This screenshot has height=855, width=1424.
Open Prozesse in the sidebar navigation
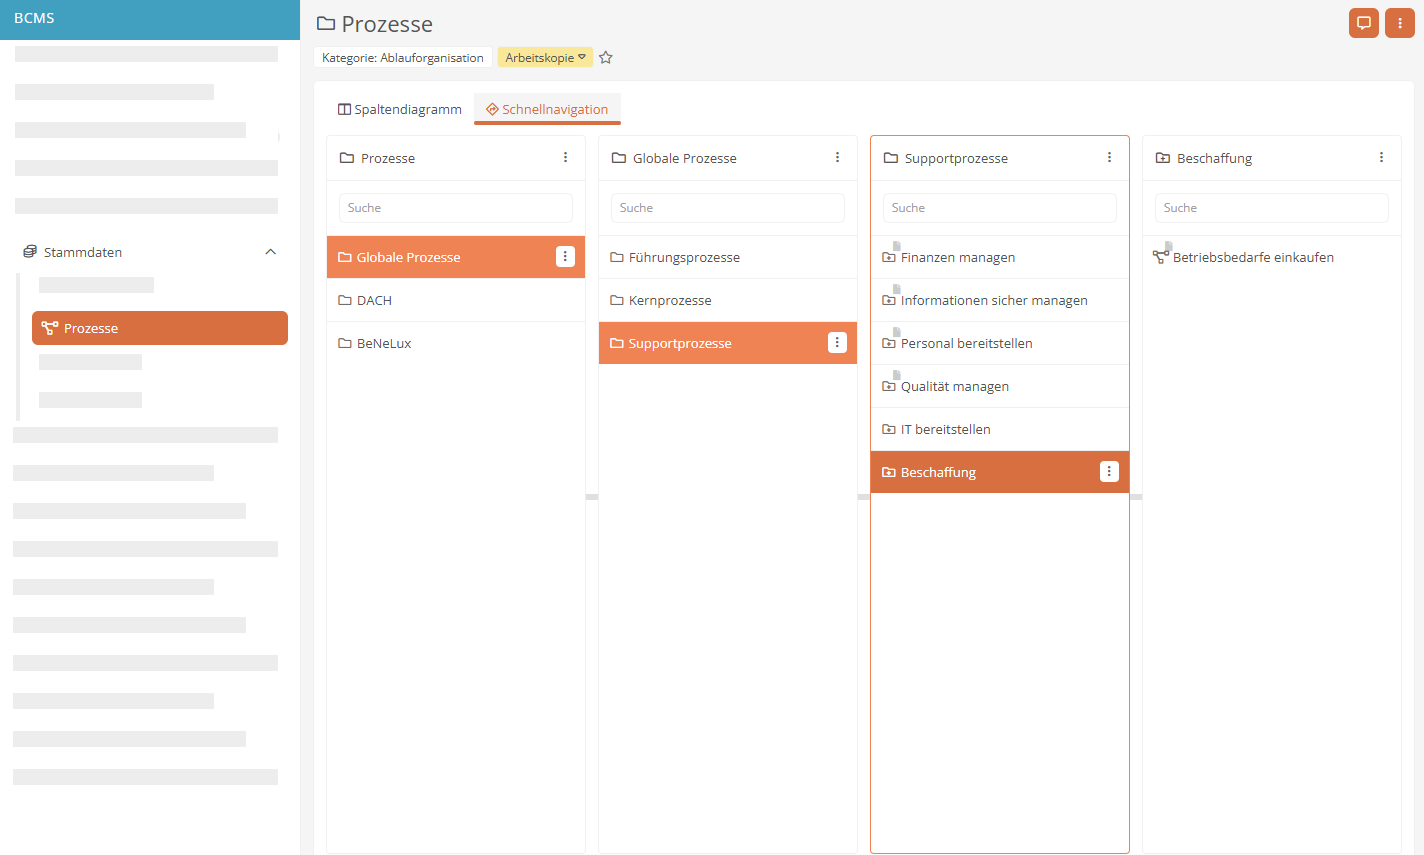click(160, 328)
